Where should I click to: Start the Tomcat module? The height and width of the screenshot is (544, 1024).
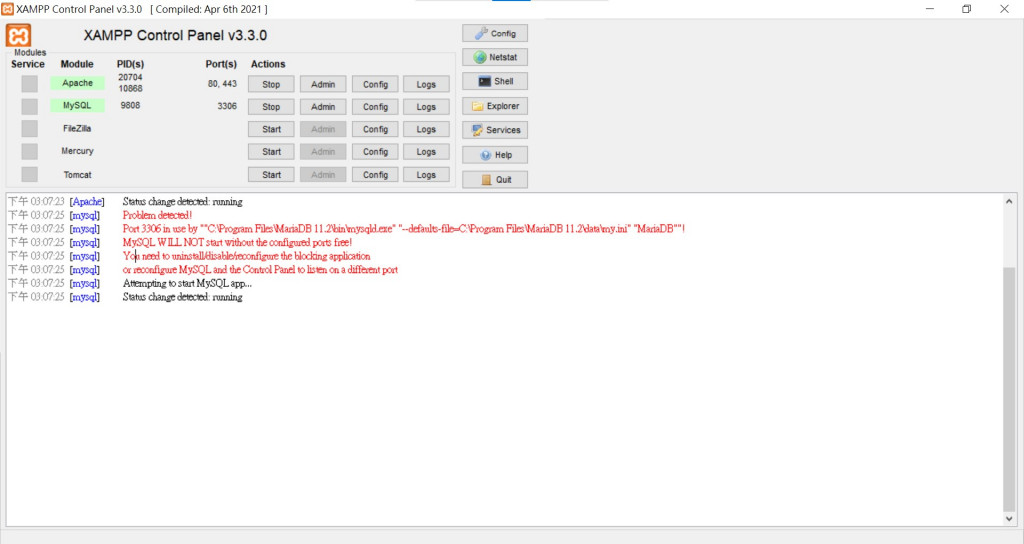click(271, 174)
